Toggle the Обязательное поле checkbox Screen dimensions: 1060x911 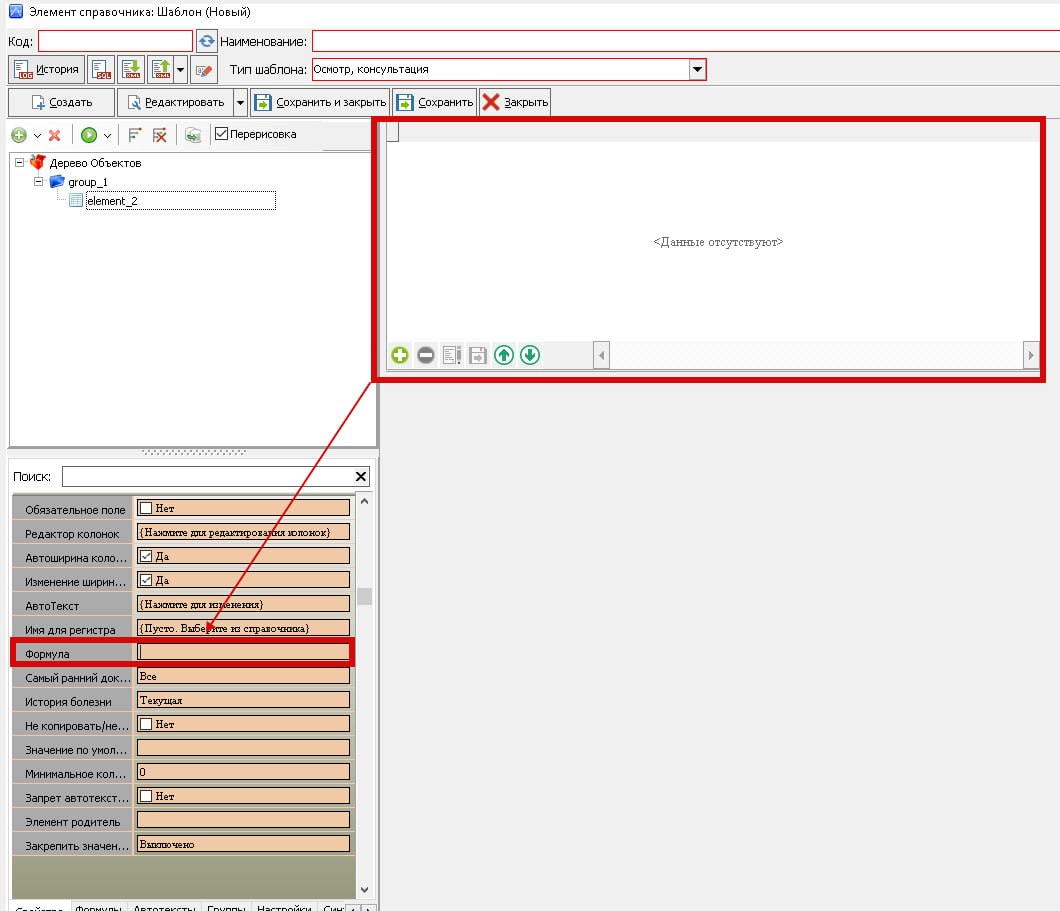click(145, 508)
